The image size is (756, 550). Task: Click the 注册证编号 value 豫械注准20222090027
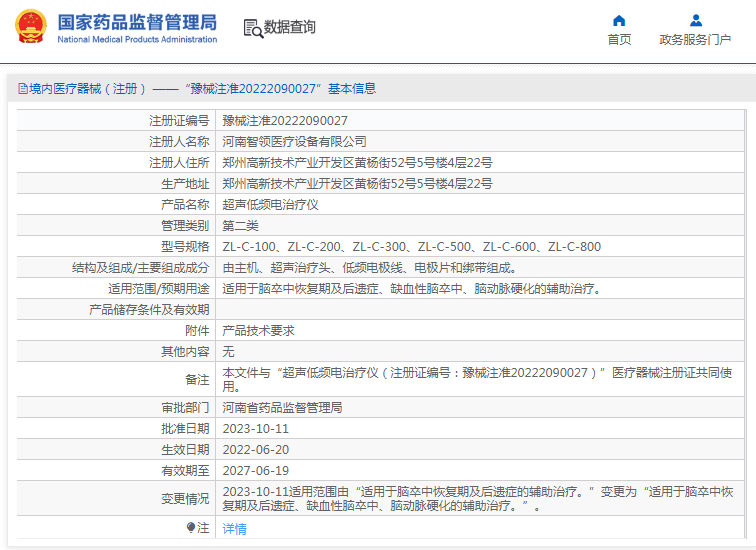[x=285, y=121]
